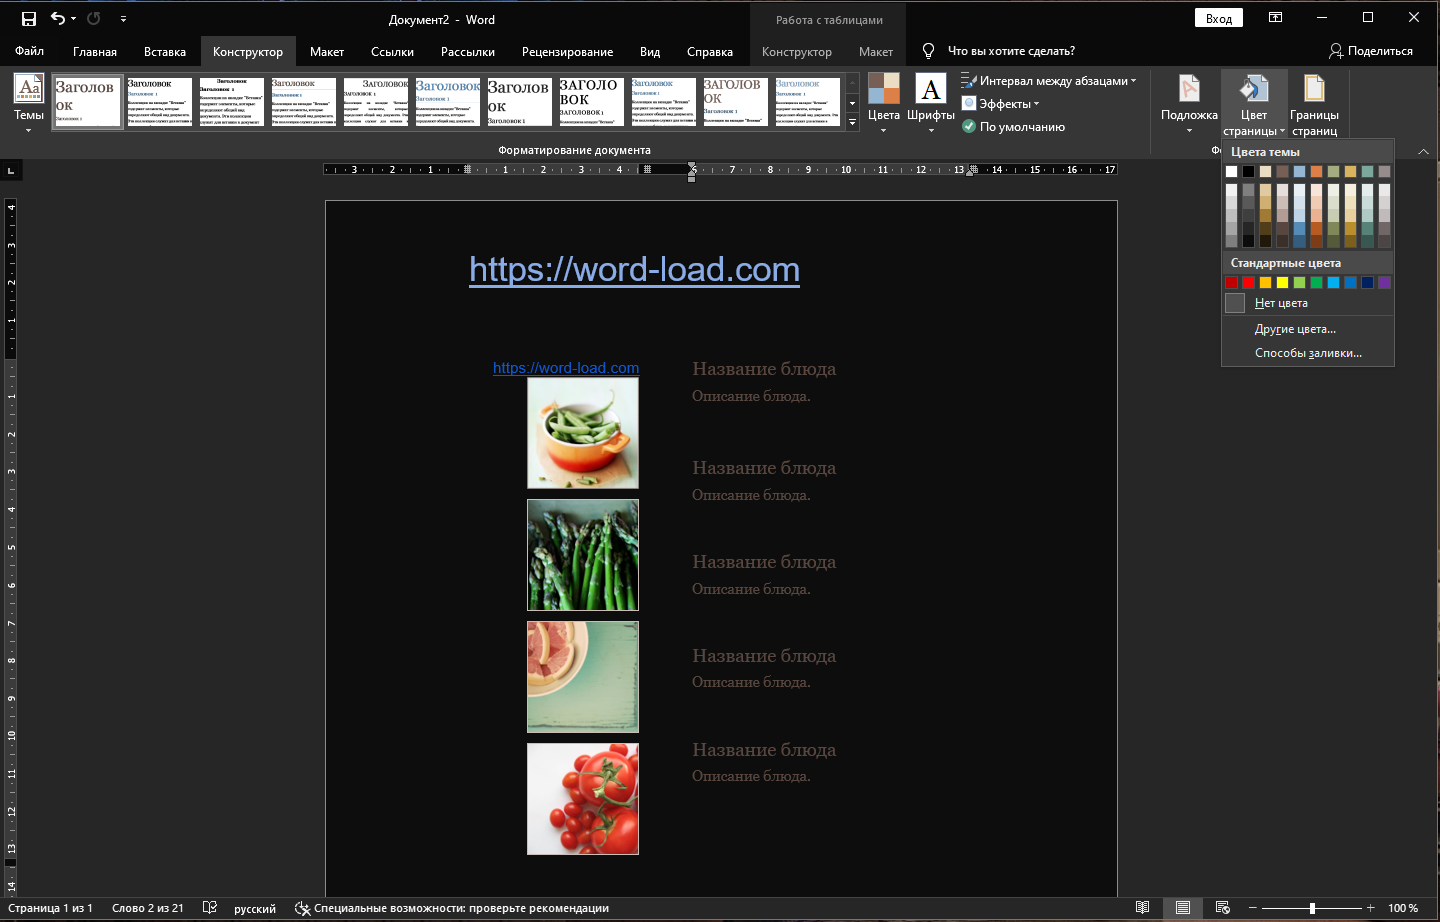The height and width of the screenshot is (922, 1440).
Task: Enable the Web Layout view
Action: coord(1222,908)
